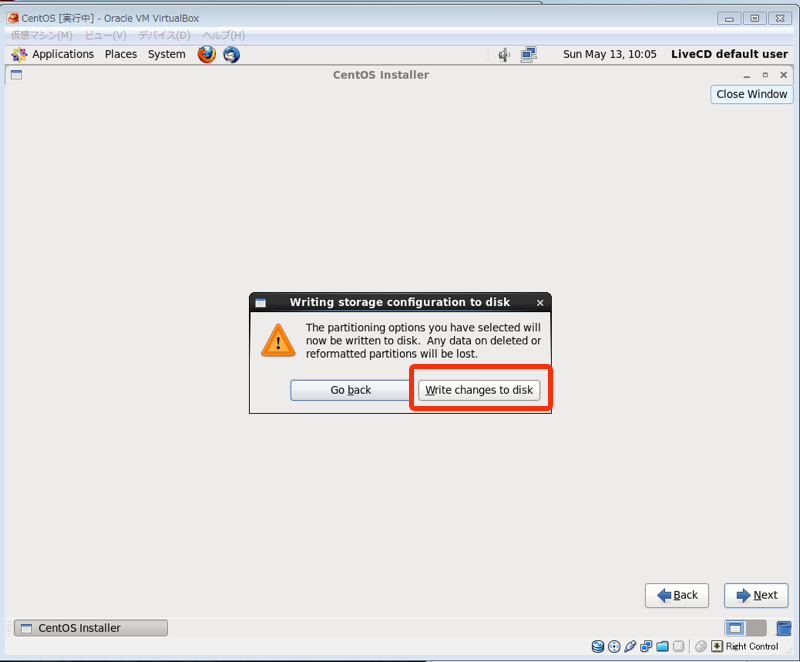Screen dimensions: 800x662
Task: Close the Writing storage configuration dialog
Action: [540, 303]
